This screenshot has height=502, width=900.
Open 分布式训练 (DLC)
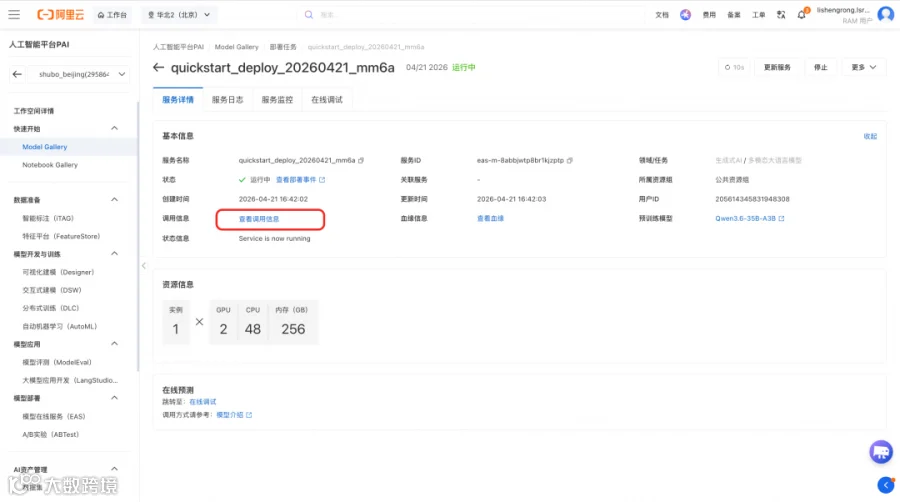point(51,308)
